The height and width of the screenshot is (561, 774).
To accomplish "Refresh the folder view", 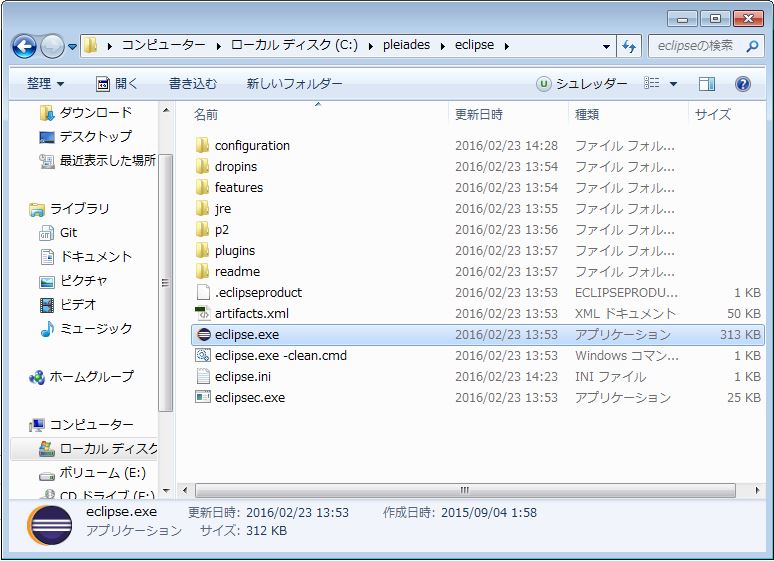I will click(x=628, y=46).
